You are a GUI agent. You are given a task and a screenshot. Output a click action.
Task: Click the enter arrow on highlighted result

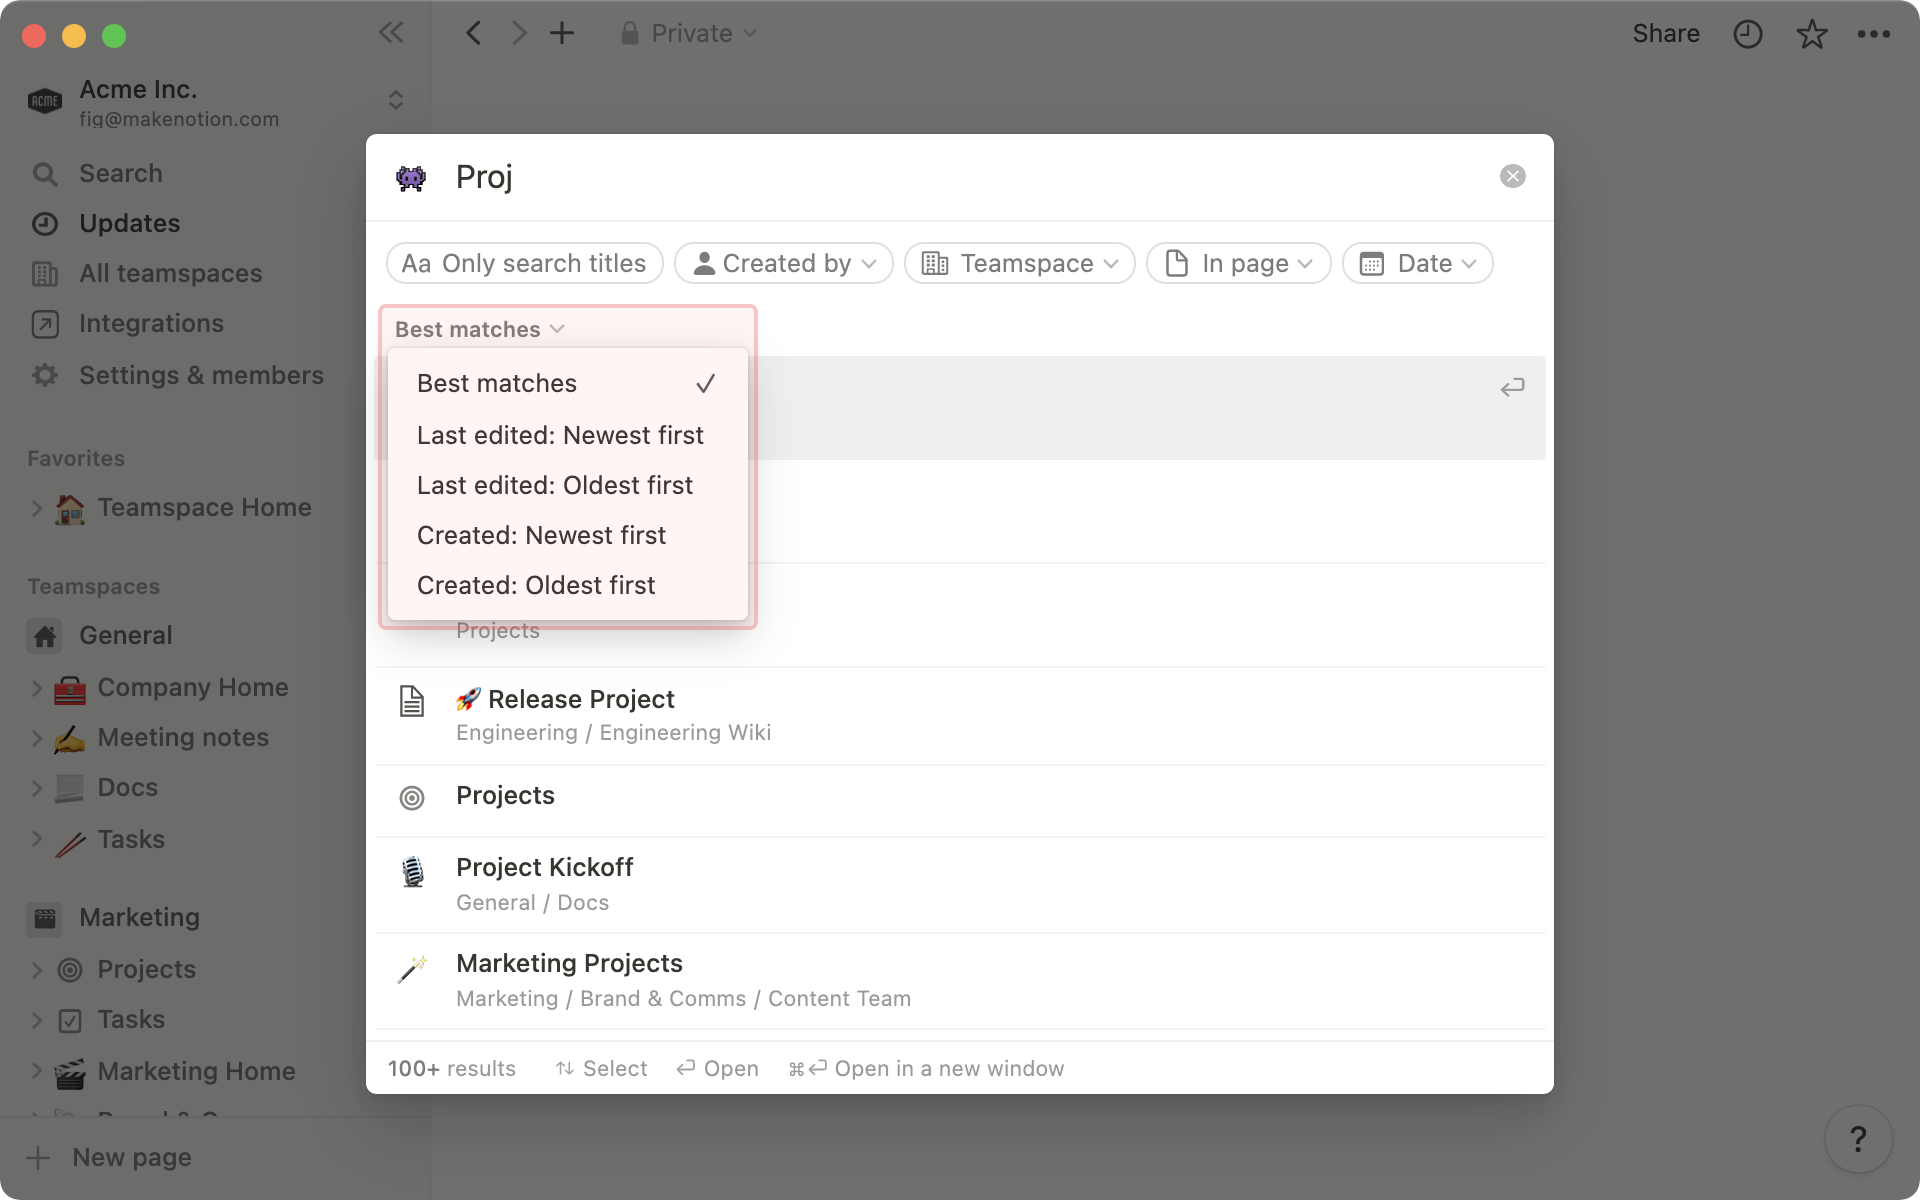[1512, 387]
